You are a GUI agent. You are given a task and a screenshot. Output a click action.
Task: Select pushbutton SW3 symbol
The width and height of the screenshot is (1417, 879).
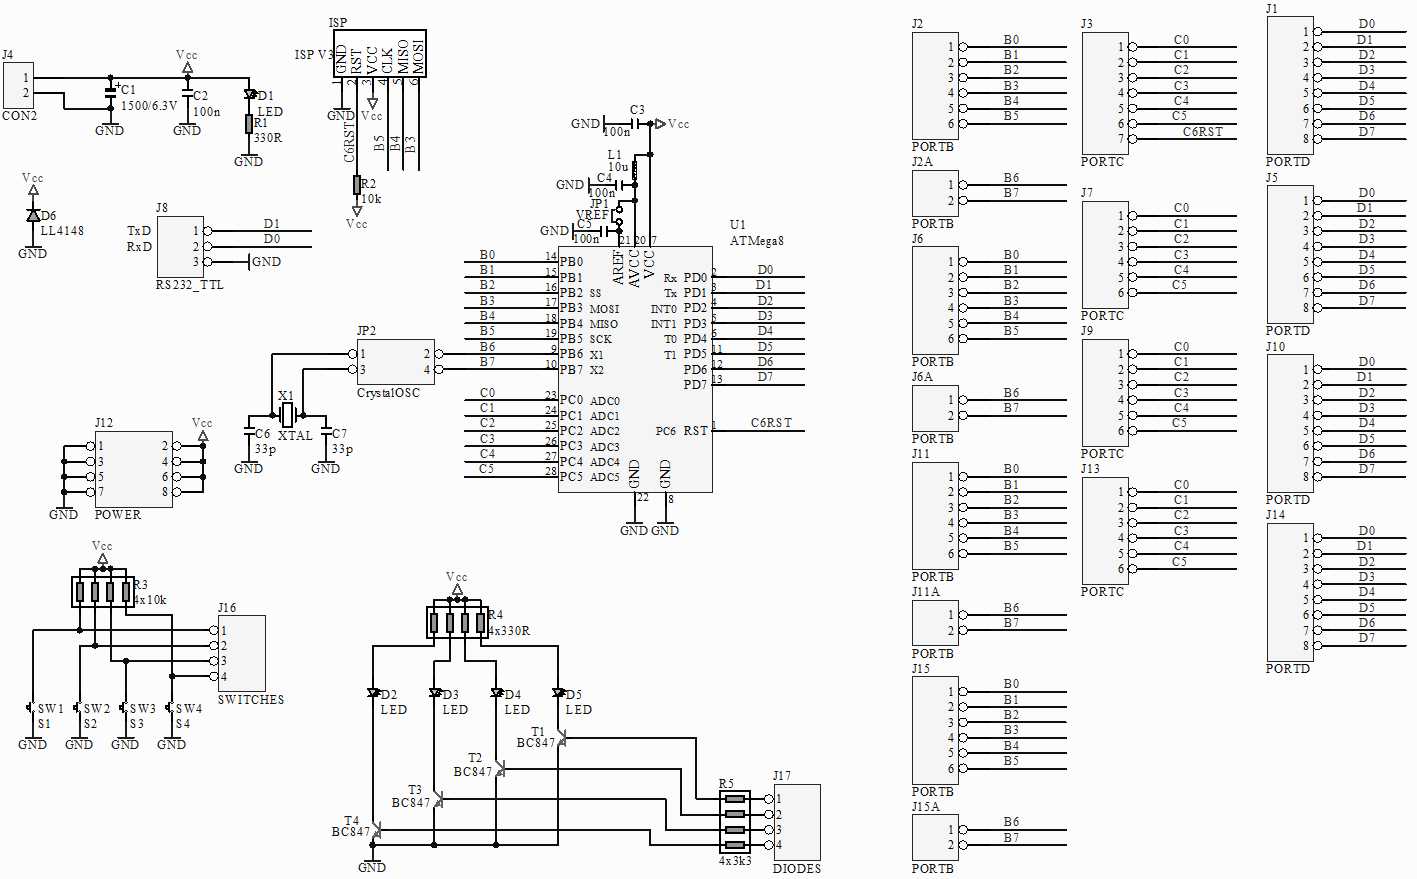click(x=123, y=709)
